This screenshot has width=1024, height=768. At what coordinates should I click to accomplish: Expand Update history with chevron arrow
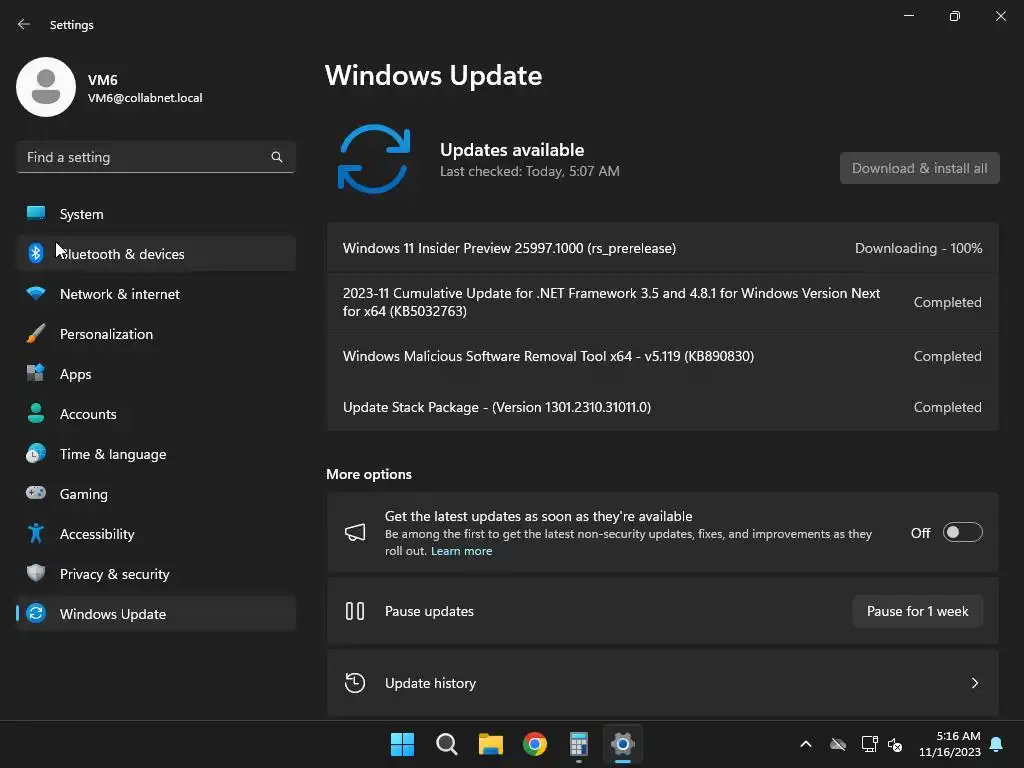tap(975, 683)
